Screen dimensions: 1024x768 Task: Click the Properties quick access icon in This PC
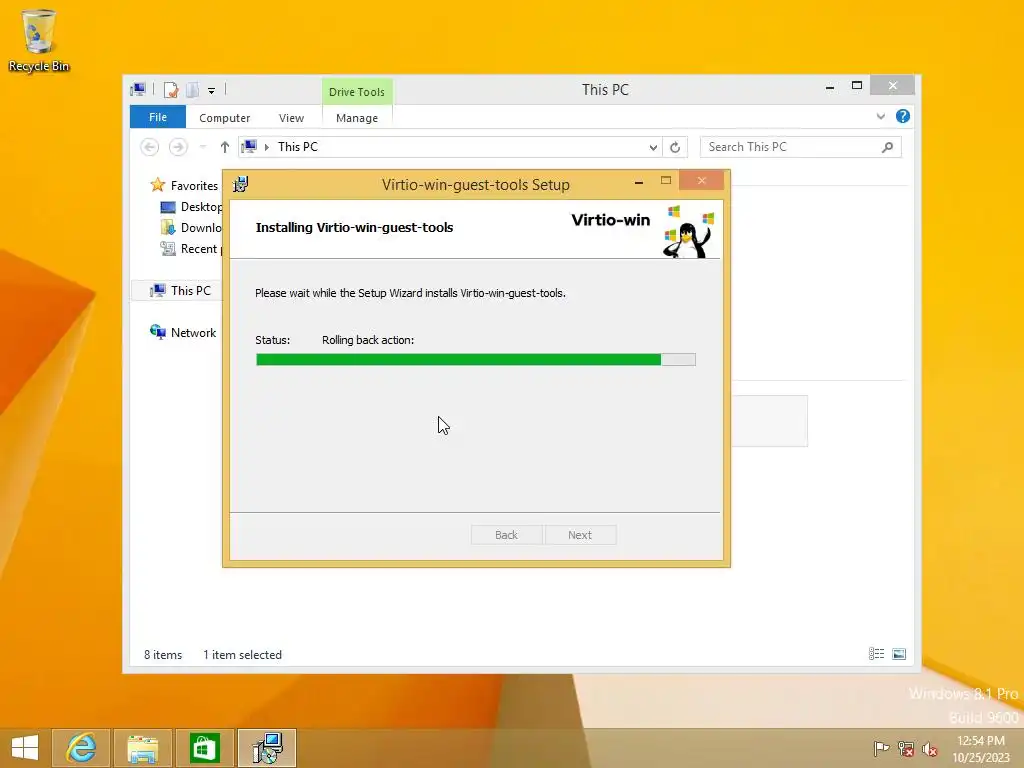tap(171, 89)
